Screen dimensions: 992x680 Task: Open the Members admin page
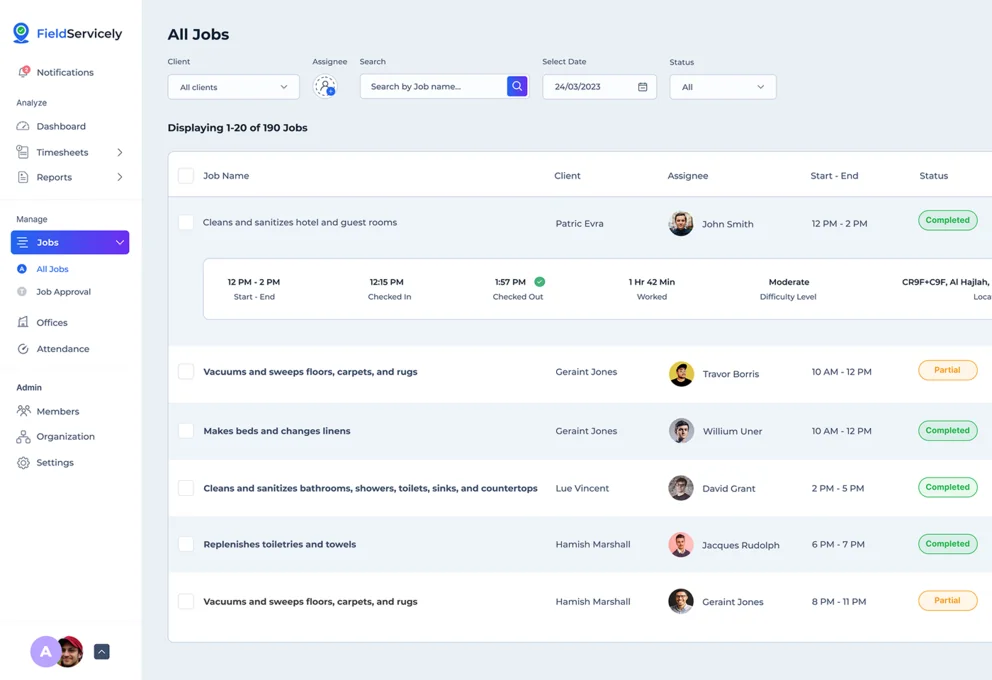(60, 411)
